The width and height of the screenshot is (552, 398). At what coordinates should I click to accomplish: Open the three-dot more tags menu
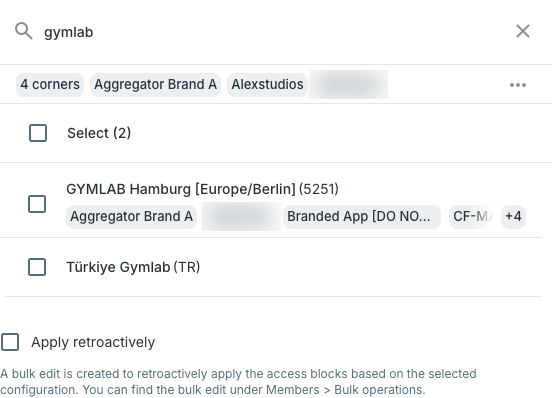518,85
